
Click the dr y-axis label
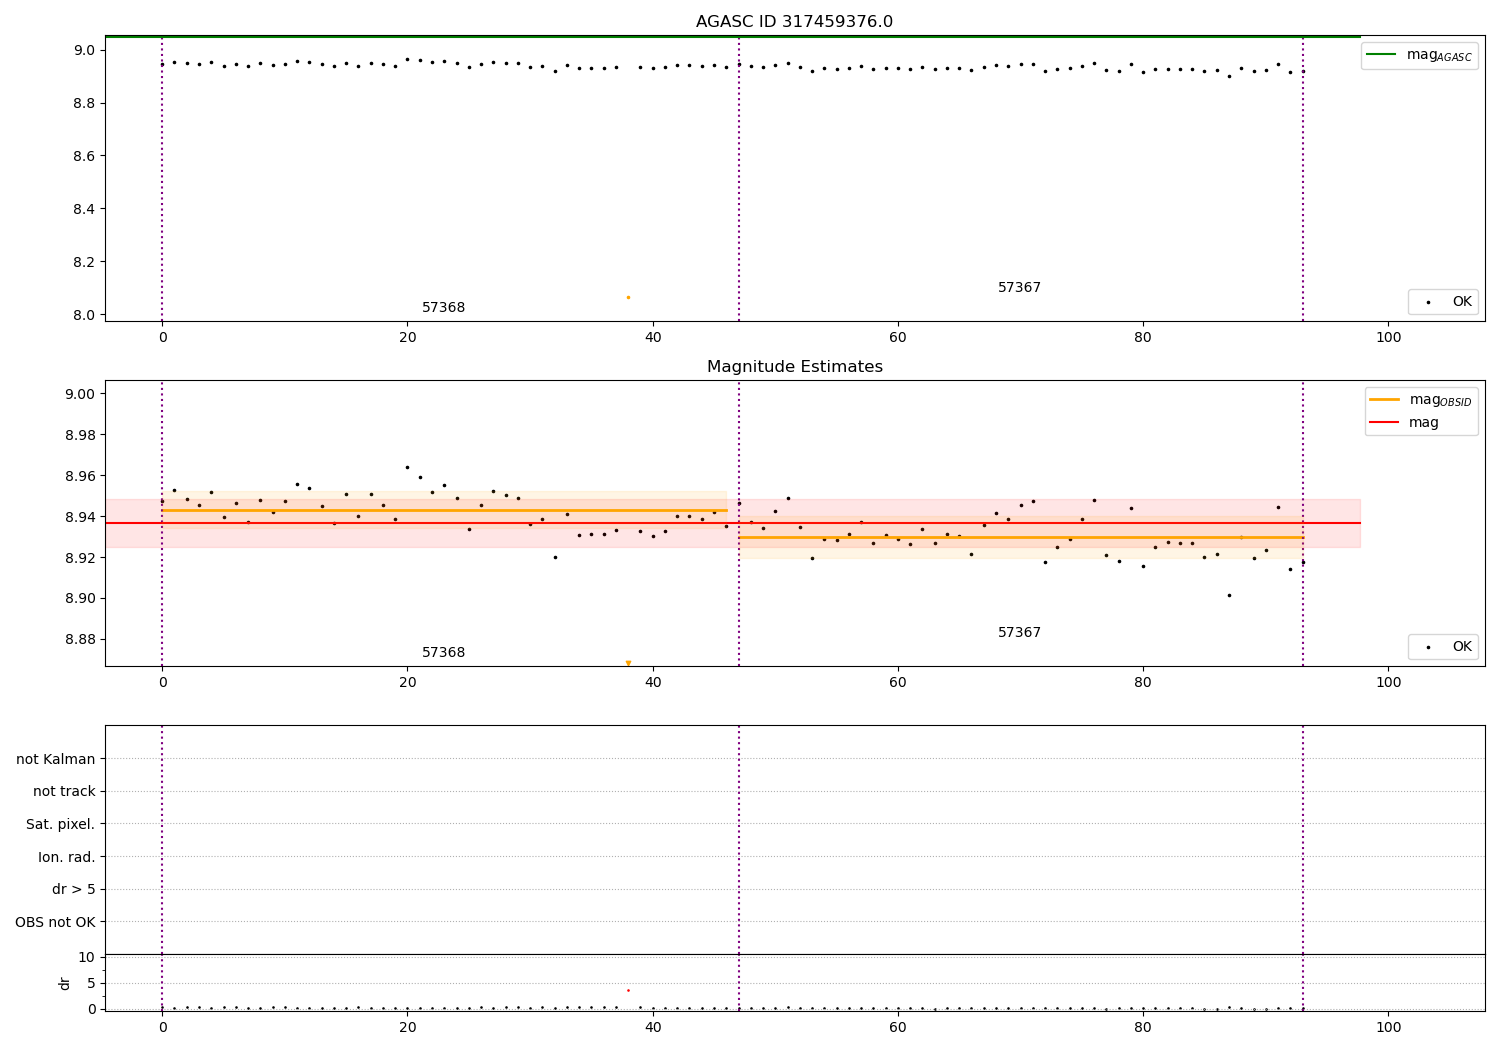pos(65,983)
